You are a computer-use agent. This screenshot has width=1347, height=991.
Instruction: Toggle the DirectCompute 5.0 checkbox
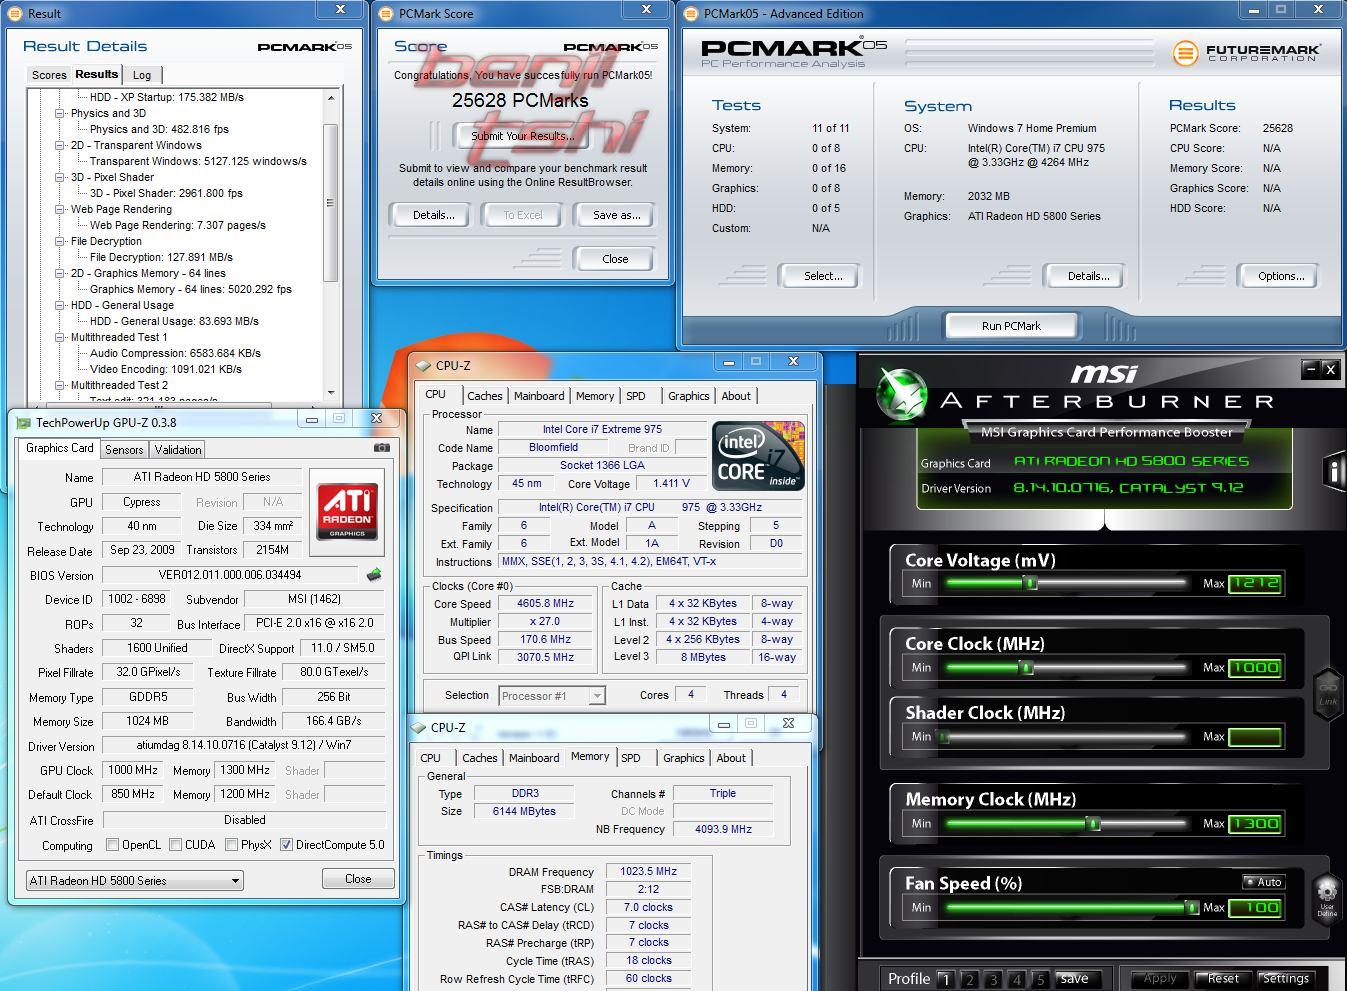pos(286,845)
